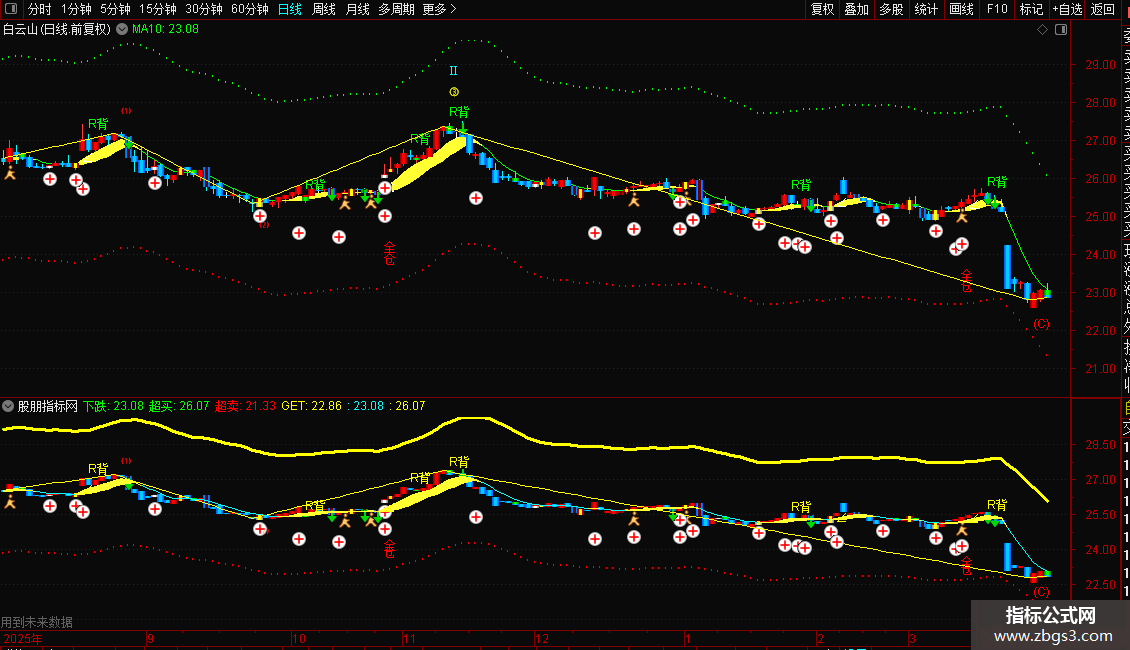Click the diamond icon in the chart header

tap(1042, 30)
